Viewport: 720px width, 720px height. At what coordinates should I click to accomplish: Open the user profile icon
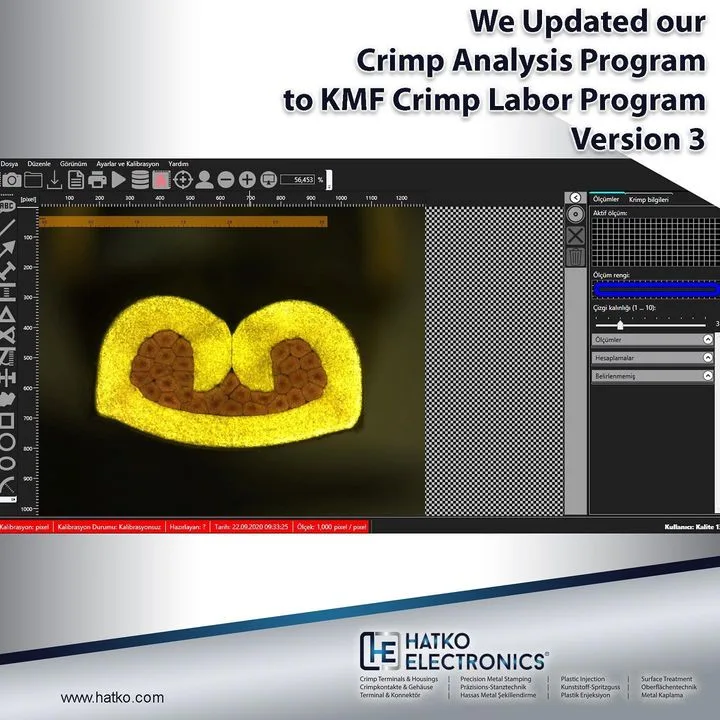tap(204, 180)
